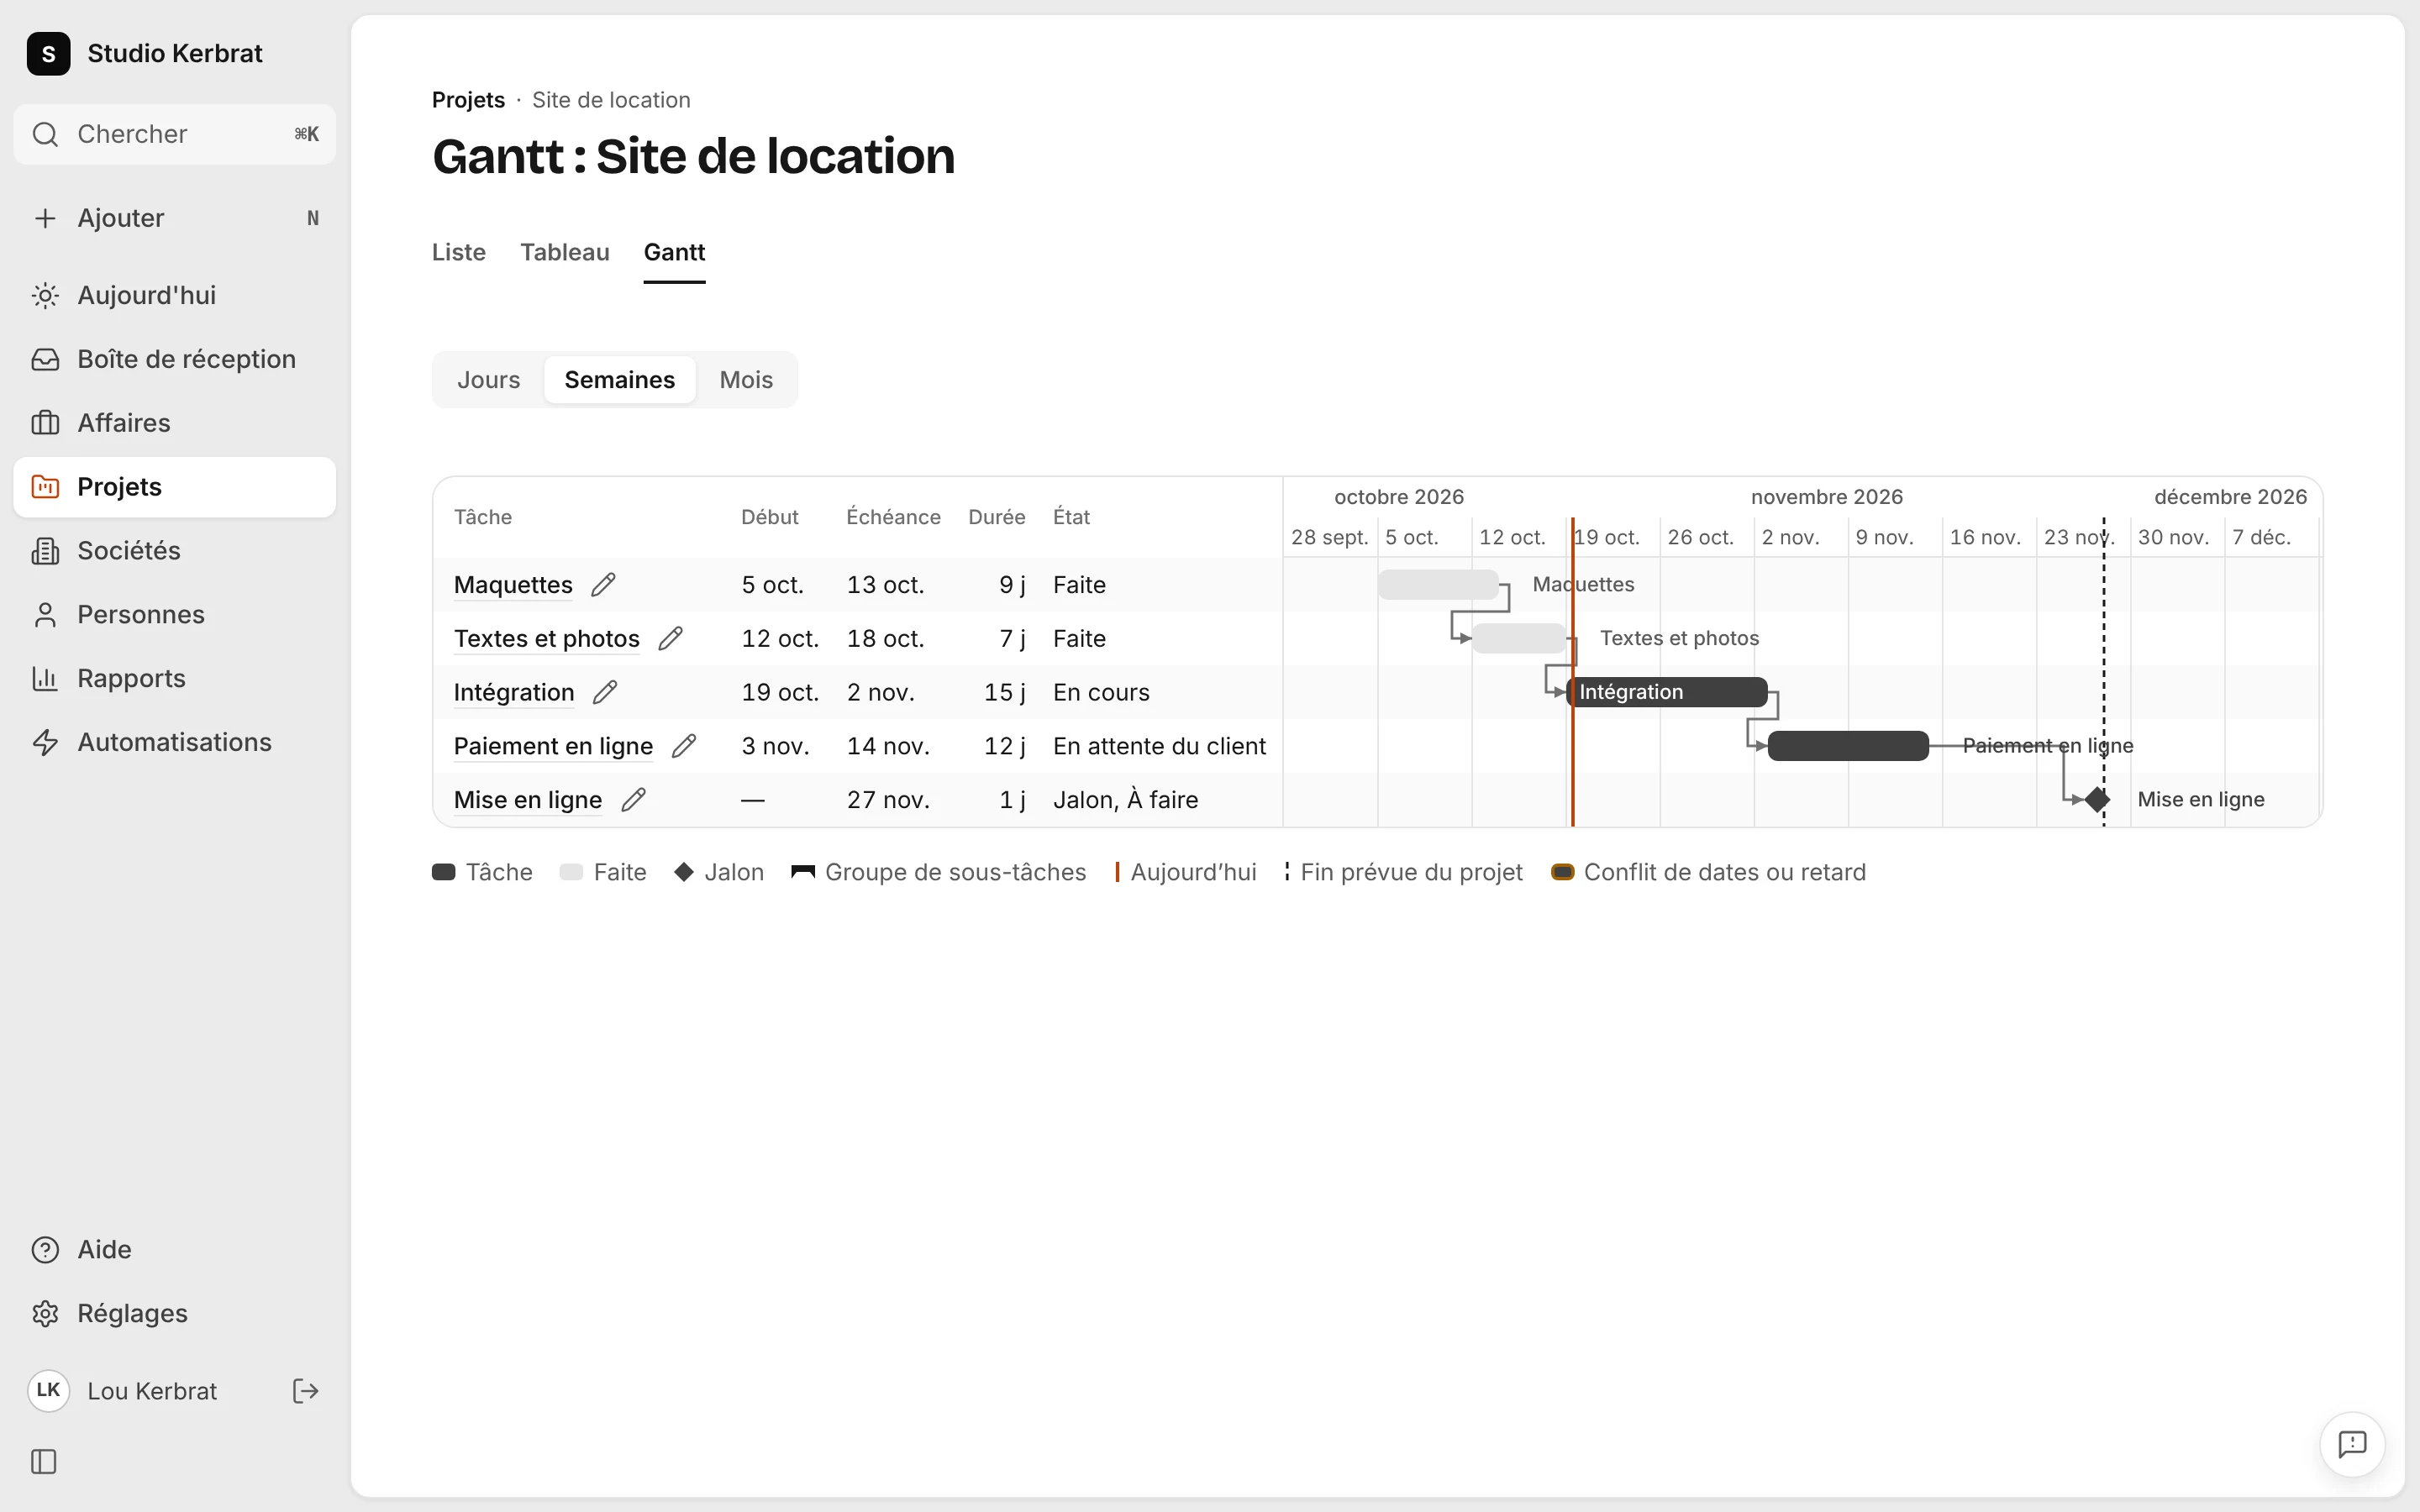Open Personnes page
This screenshot has height=1512, width=2420.
174,614
